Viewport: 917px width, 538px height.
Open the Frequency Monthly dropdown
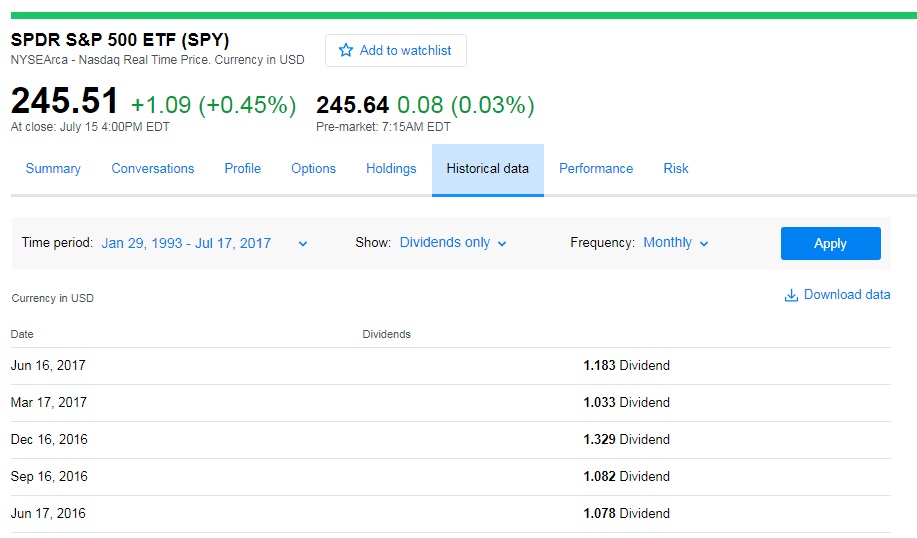[676, 243]
